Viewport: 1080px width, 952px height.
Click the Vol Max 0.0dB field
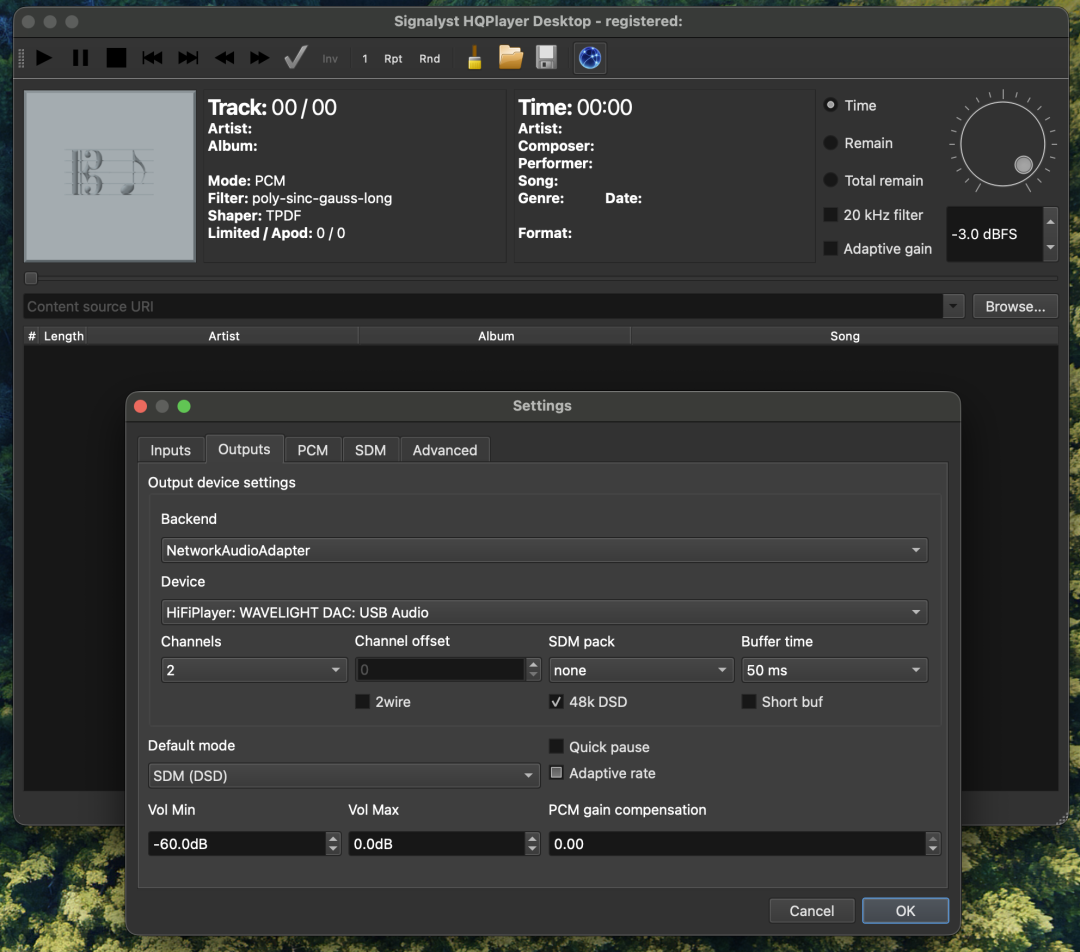(x=436, y=843)
